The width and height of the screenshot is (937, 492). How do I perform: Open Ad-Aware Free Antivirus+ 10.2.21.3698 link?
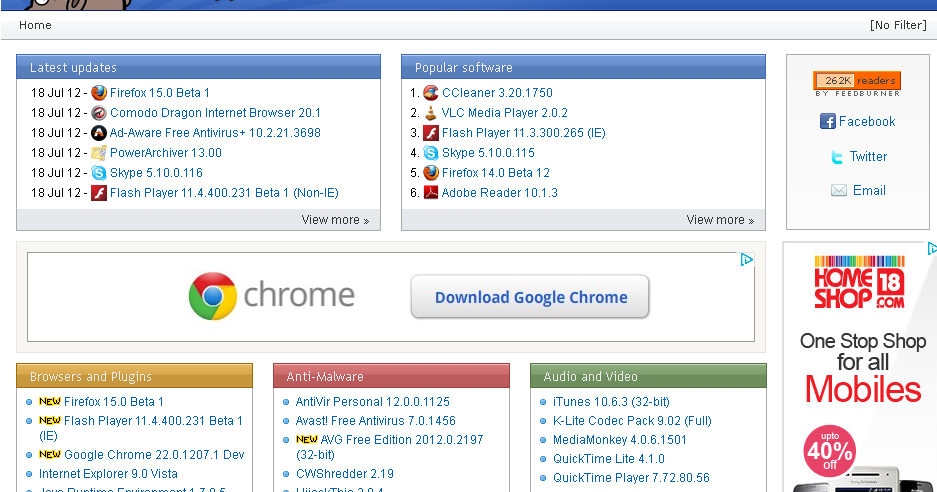pyautogui.click(x=215, y=133)
